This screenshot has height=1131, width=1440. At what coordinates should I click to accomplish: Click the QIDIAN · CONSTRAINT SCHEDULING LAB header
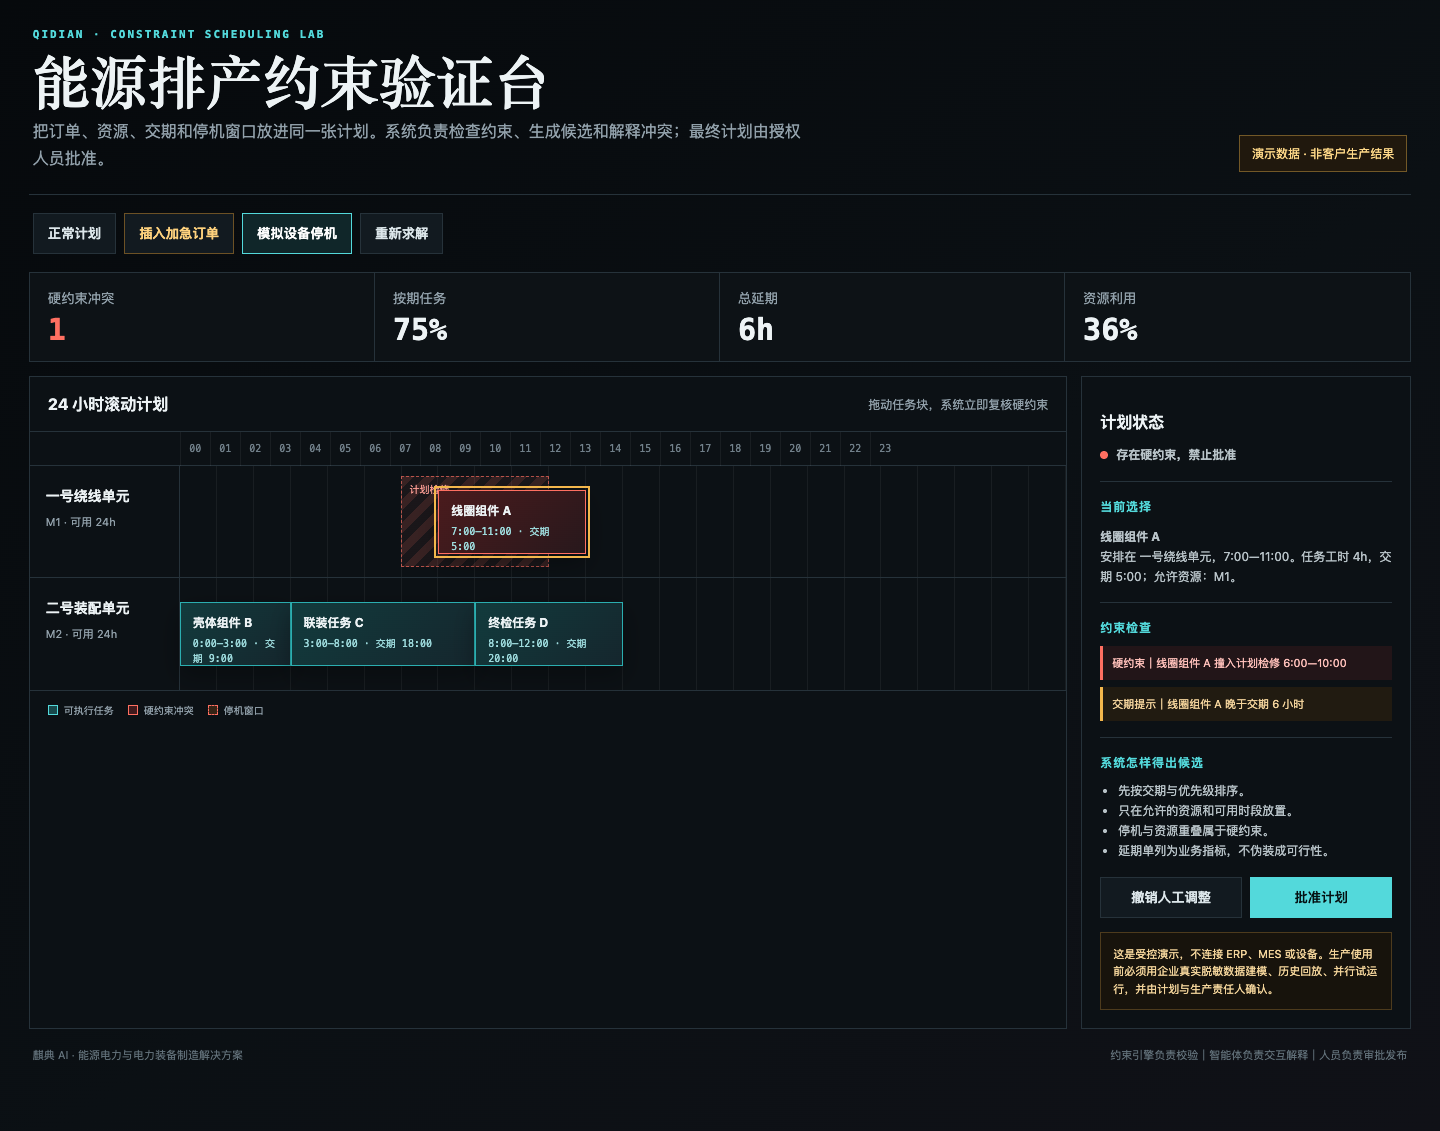tap(179, 34)
